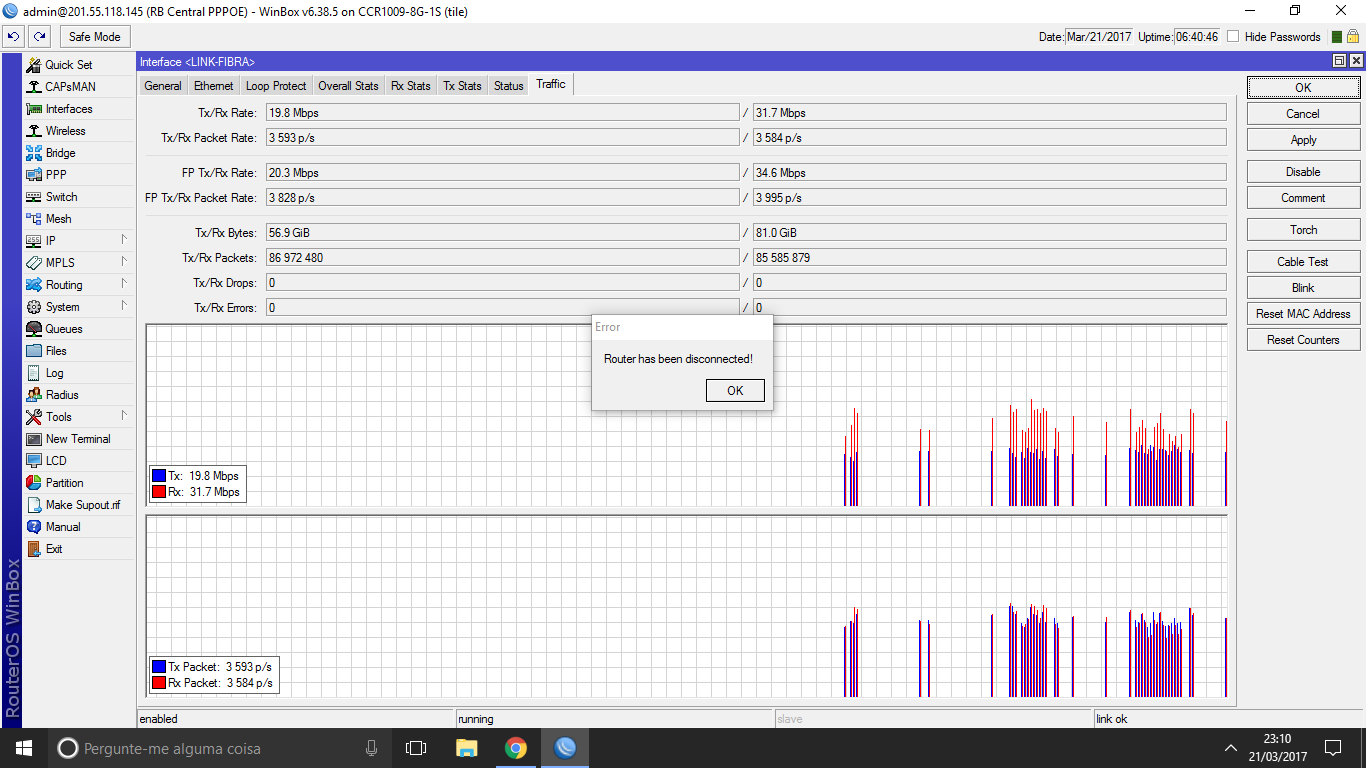The width and height of the screenshot is (1366, 768).
Task: Click the Make Supout.rif icon
Action: point(34,505)
